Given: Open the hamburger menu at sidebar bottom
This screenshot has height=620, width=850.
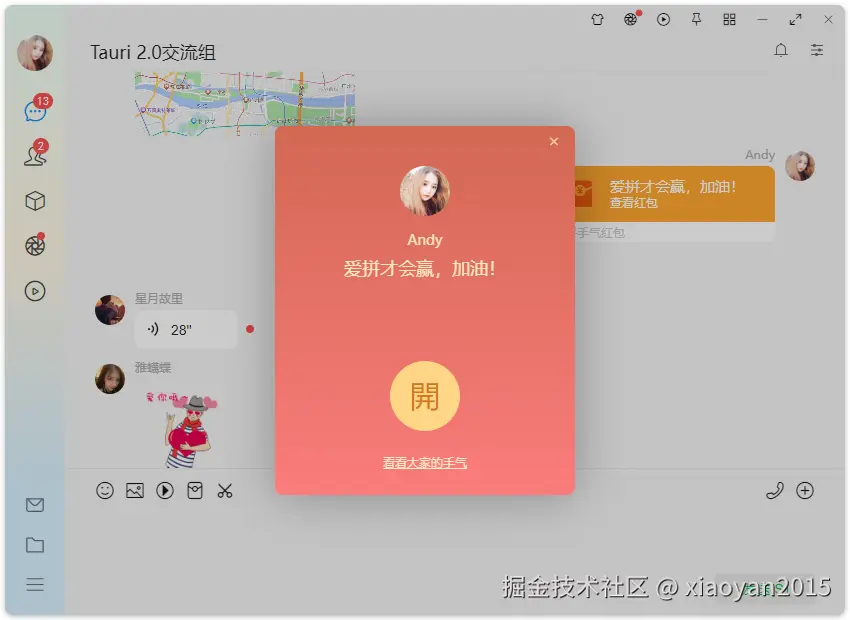Looking at the screenshot, I should point(35,584).
